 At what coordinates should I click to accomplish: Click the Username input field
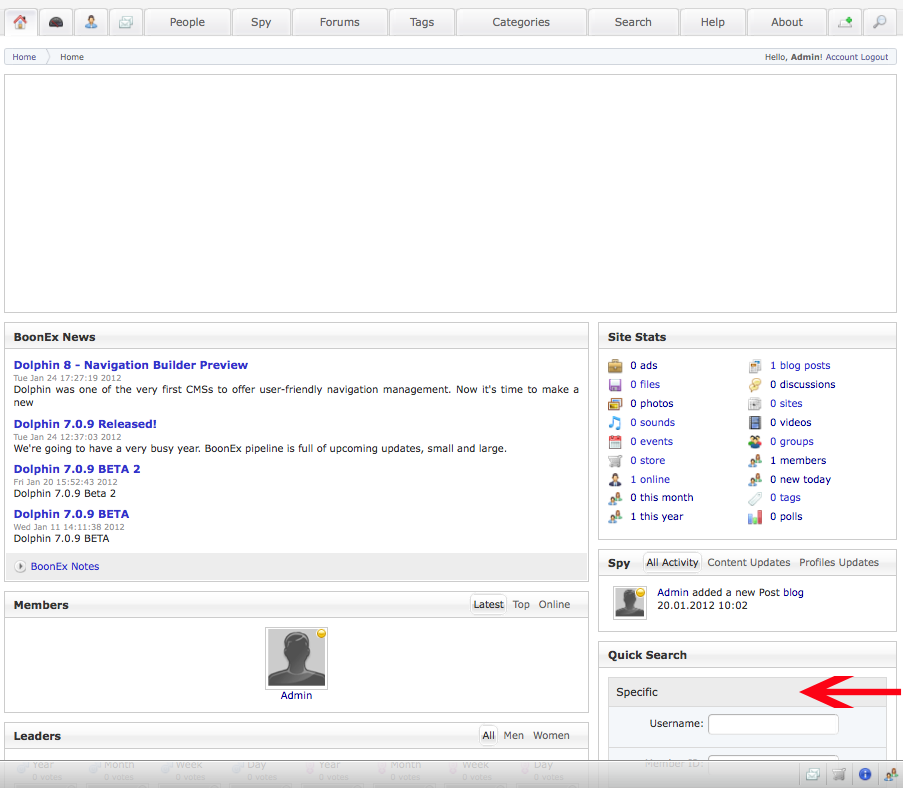pos(773,723)
